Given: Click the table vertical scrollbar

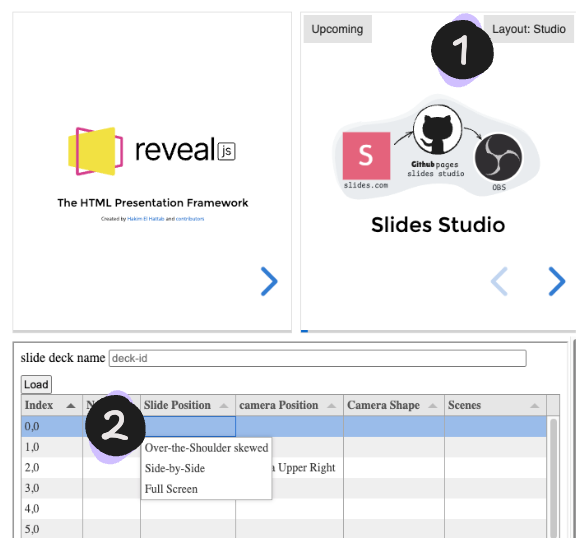Looking at the screenshot, I should (553, 477).
